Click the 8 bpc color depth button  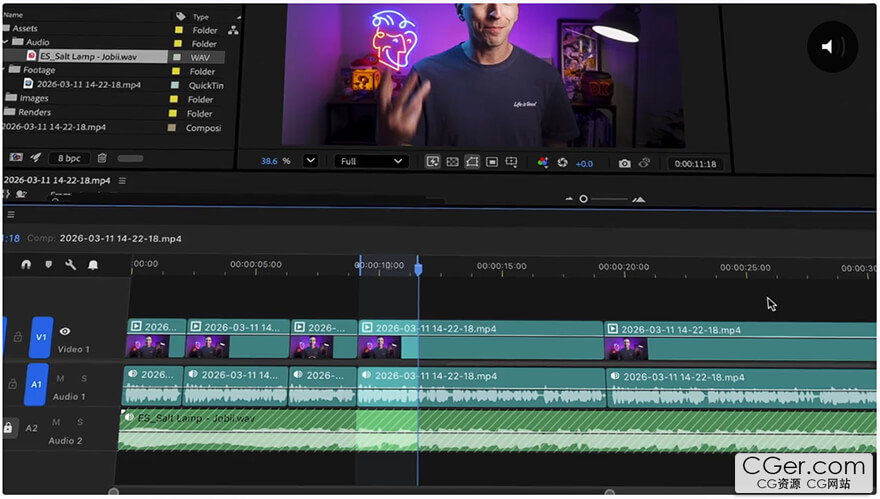[69, 158]
